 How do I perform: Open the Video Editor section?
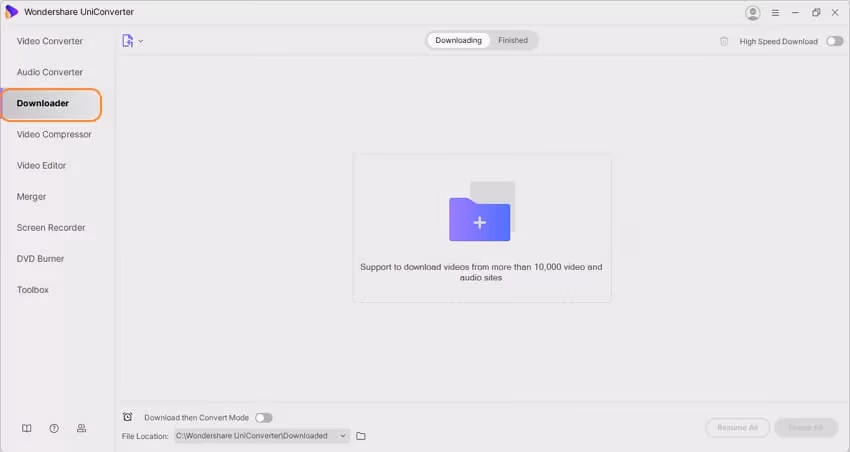[41, 165]
